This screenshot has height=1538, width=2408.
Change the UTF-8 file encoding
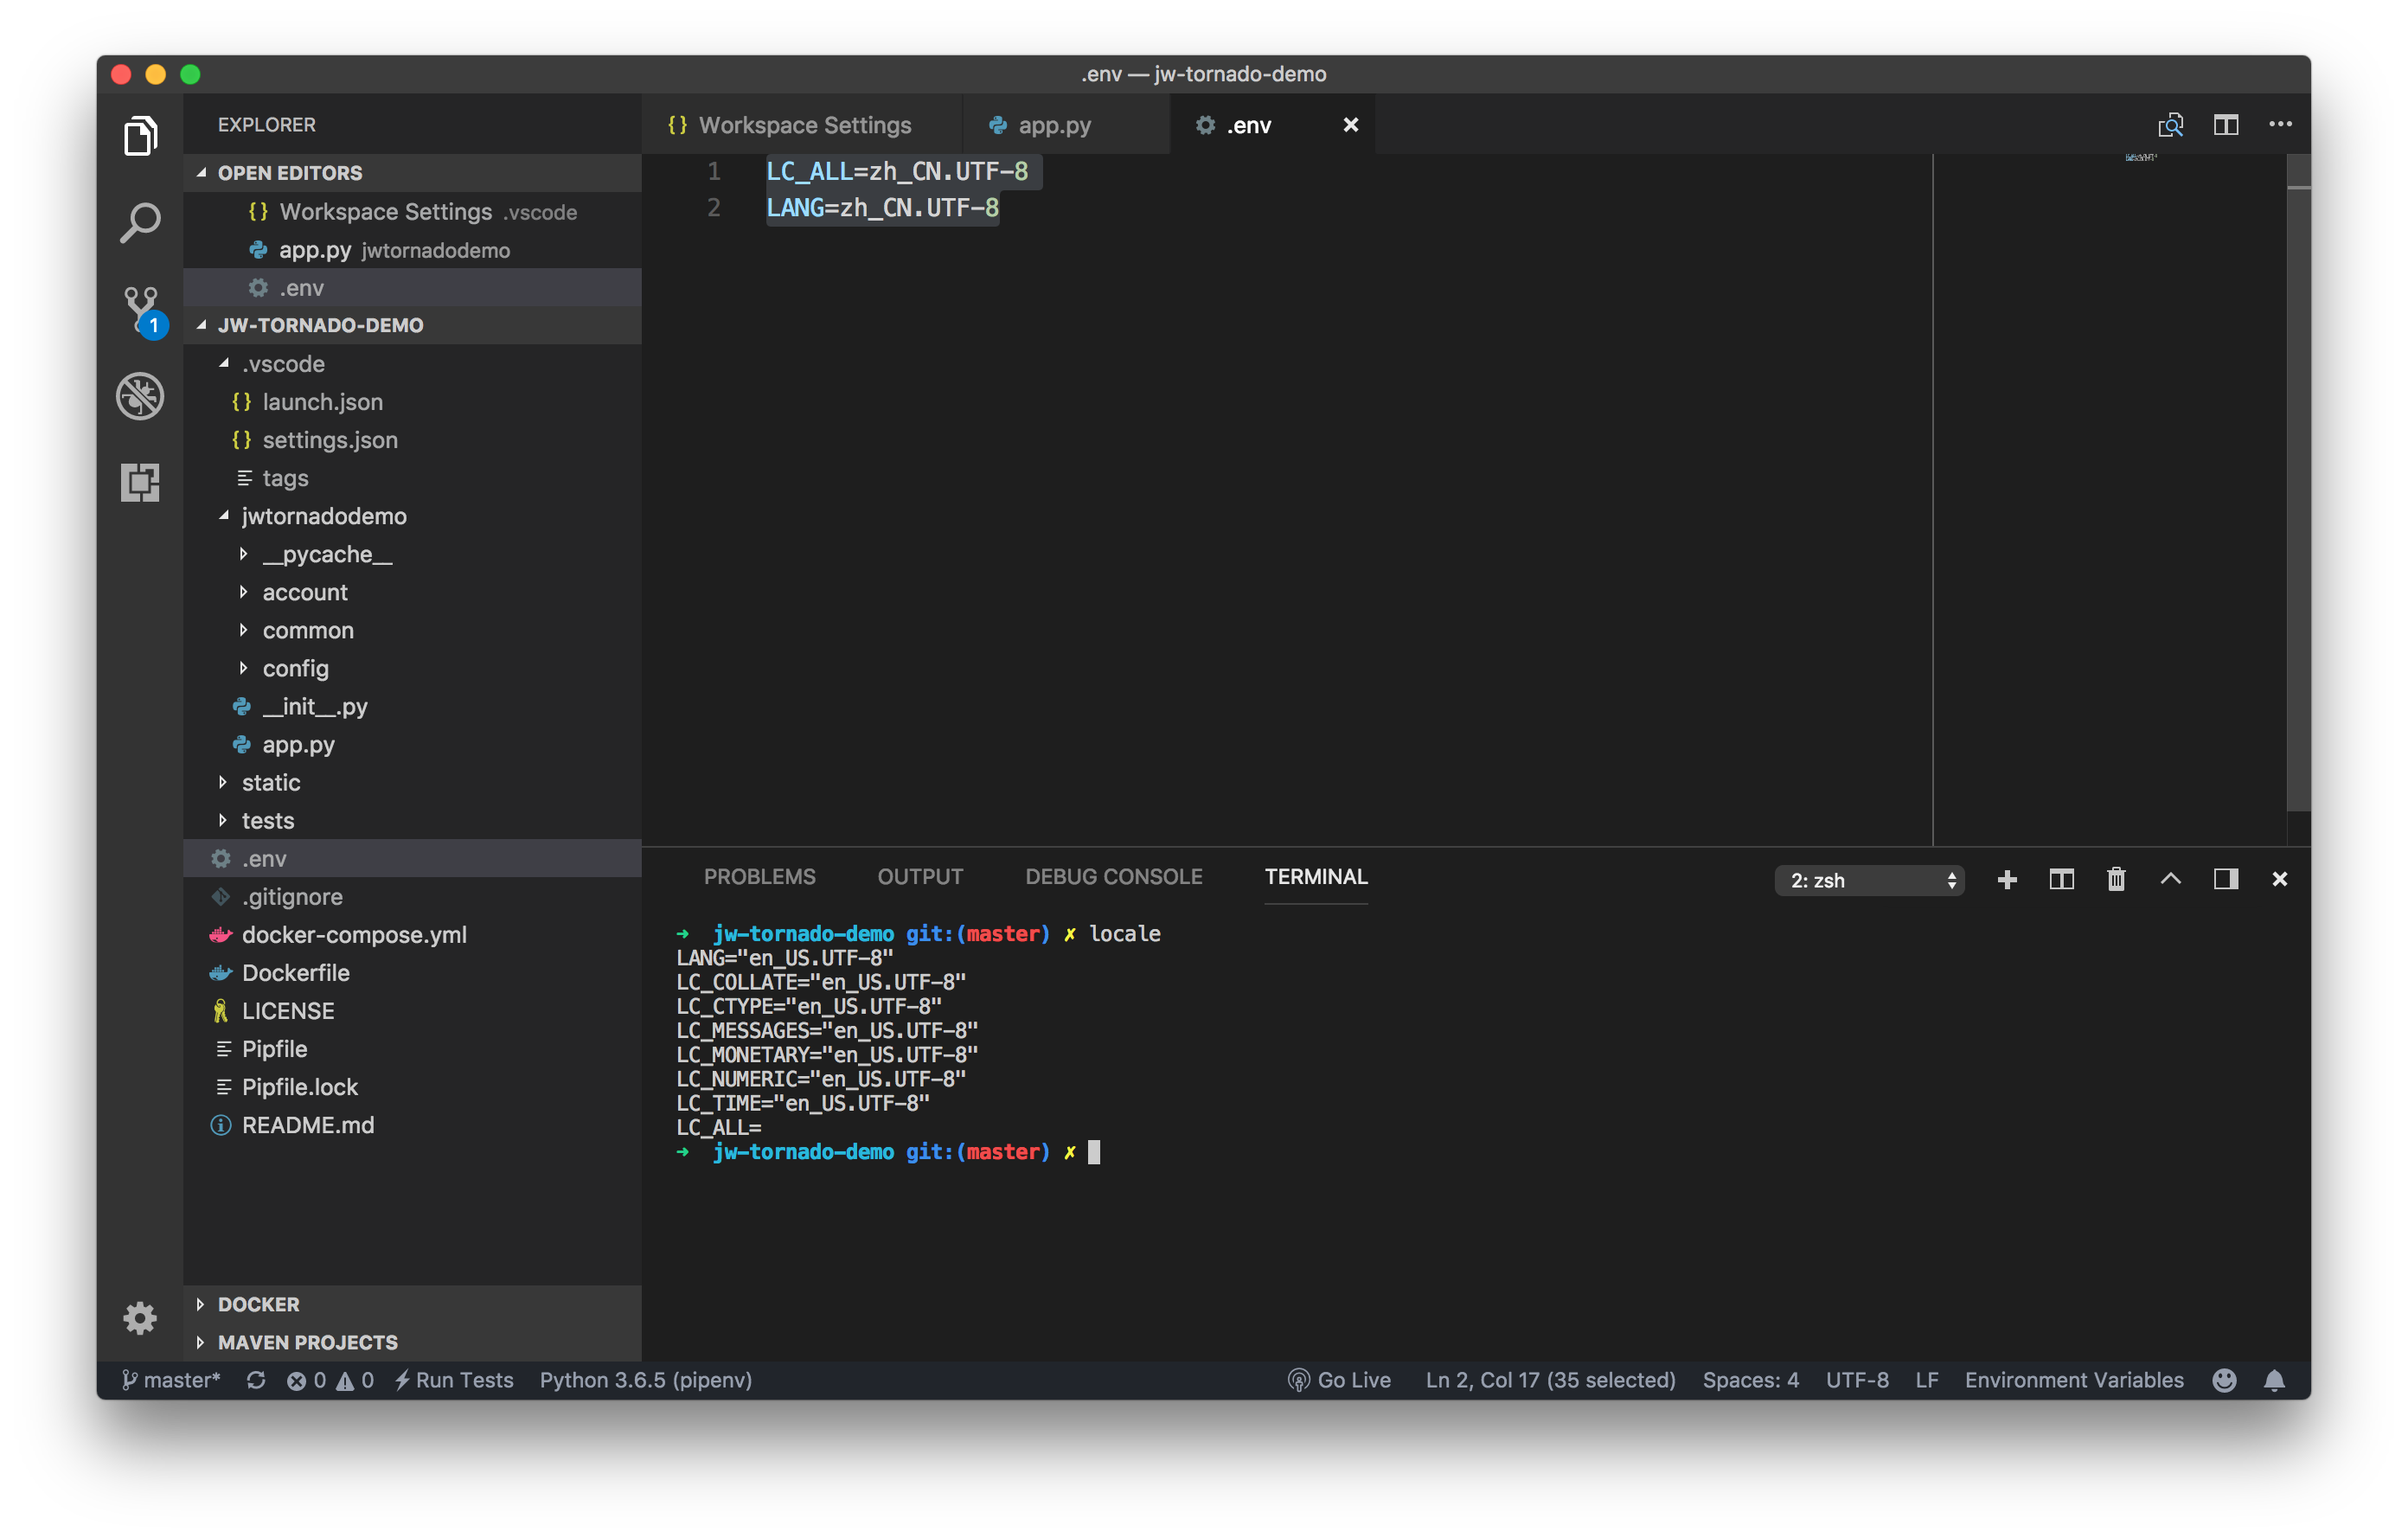pos(1857,1380)
